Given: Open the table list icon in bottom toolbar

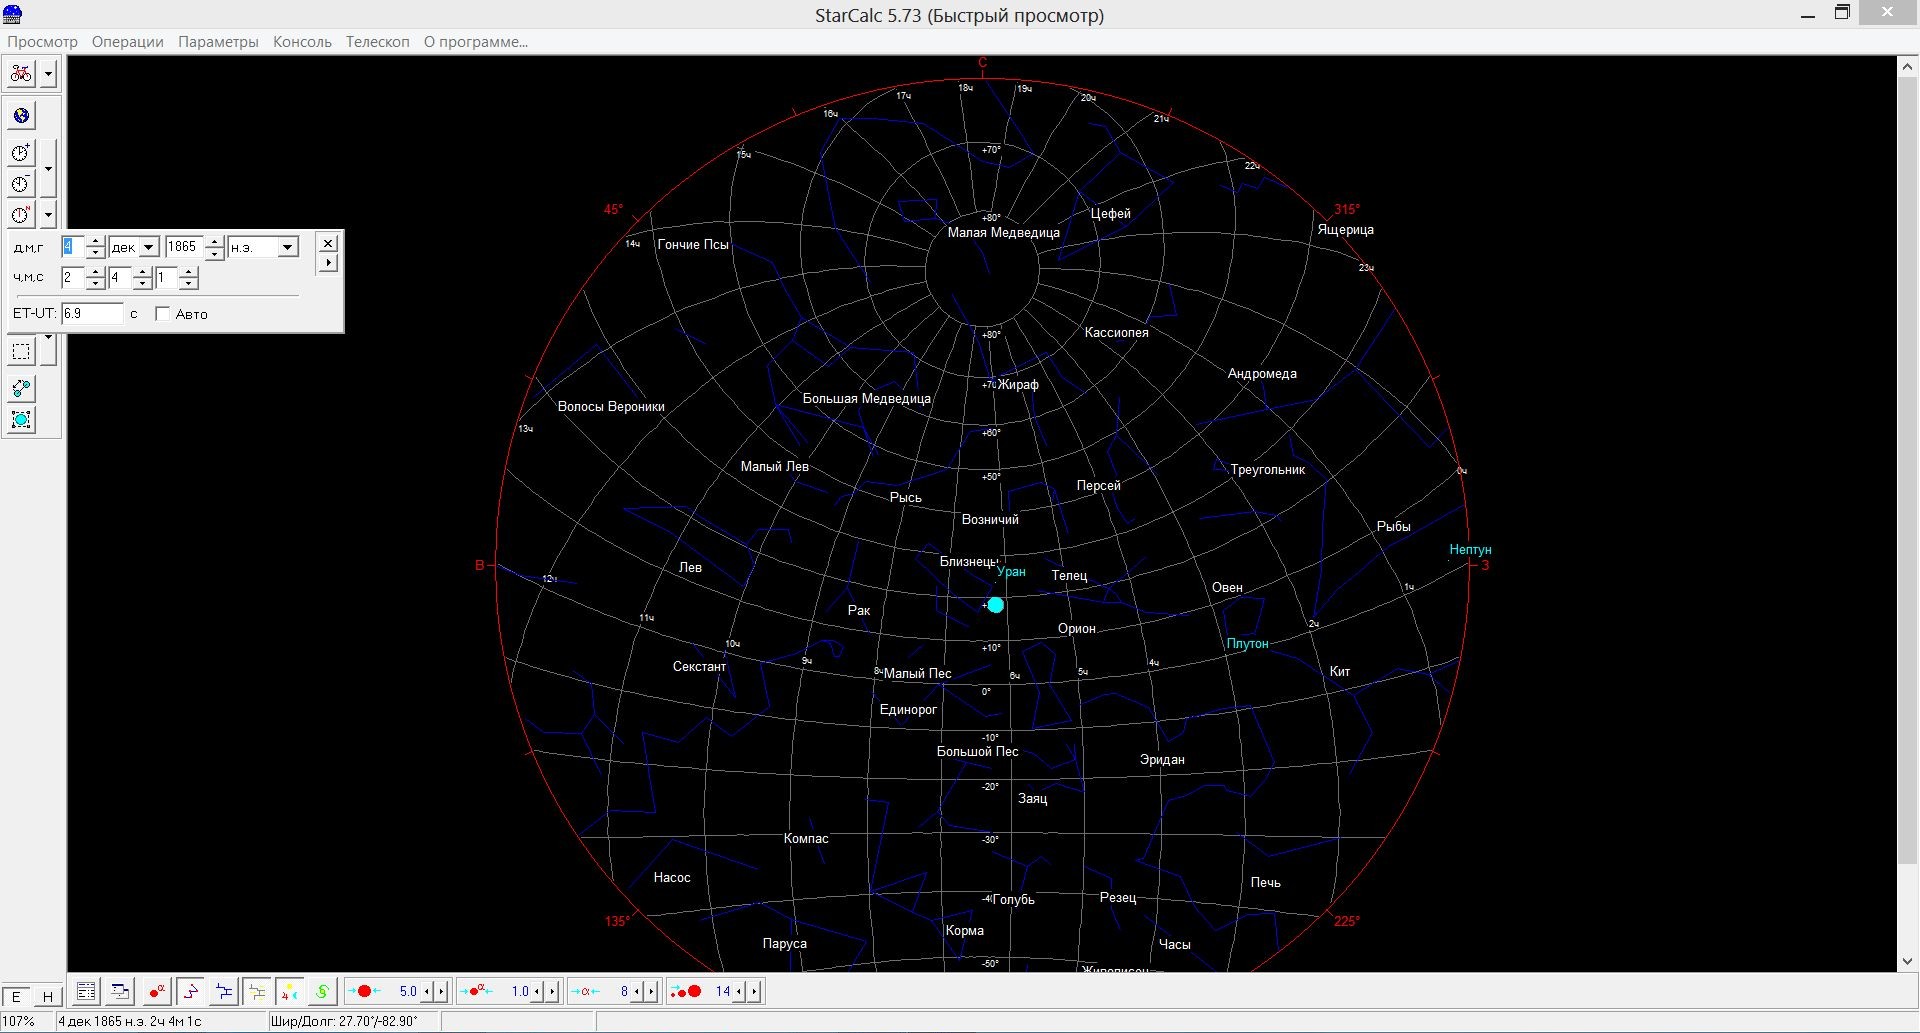Looking at the screenshot, I should point(86,992).
